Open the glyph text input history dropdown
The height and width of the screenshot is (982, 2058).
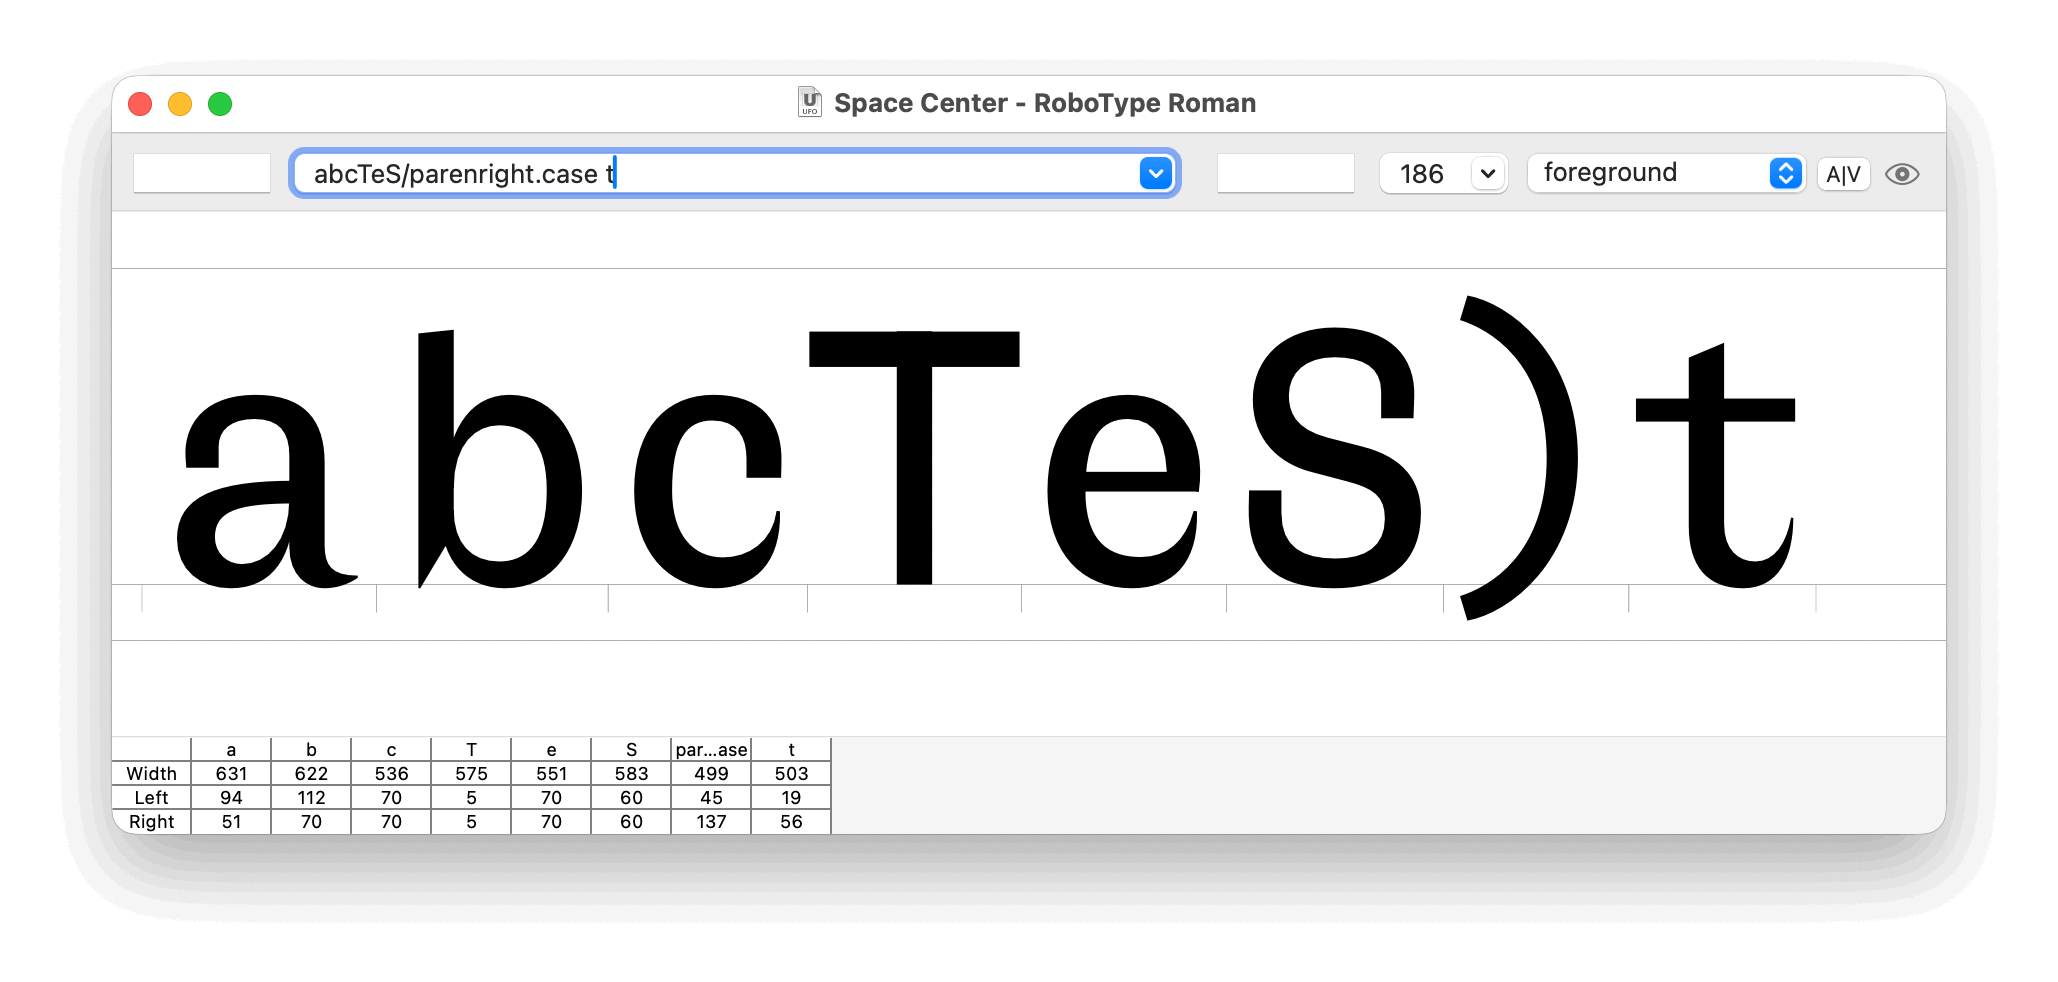pyautogui.click(x=1155, y=174)
